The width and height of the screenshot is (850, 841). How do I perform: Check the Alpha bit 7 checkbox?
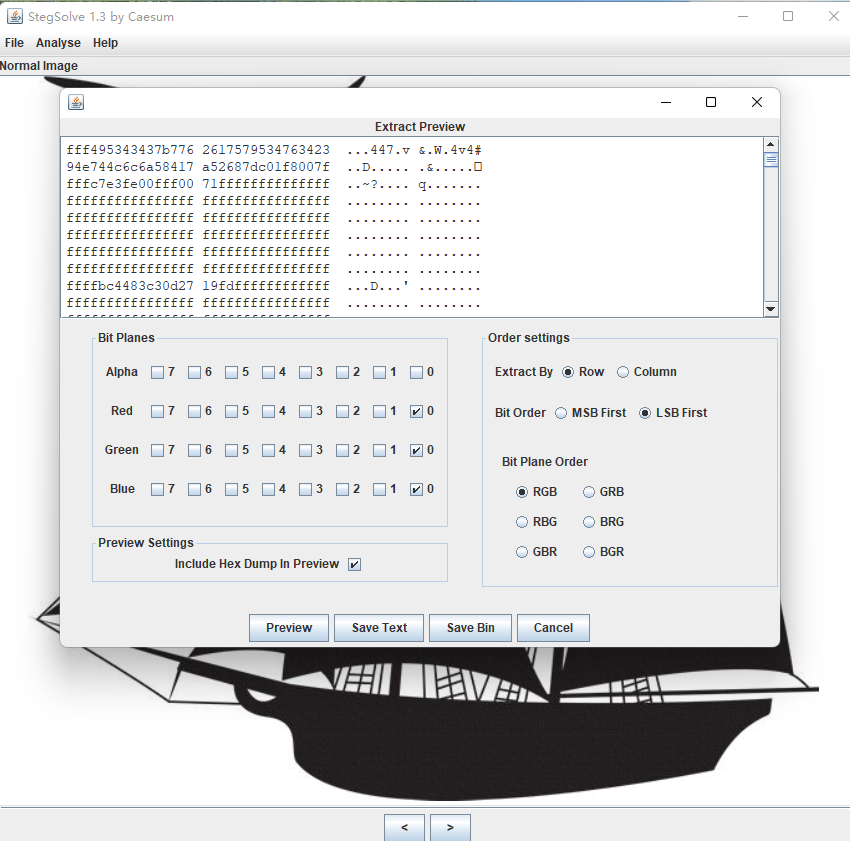[157, 373]
